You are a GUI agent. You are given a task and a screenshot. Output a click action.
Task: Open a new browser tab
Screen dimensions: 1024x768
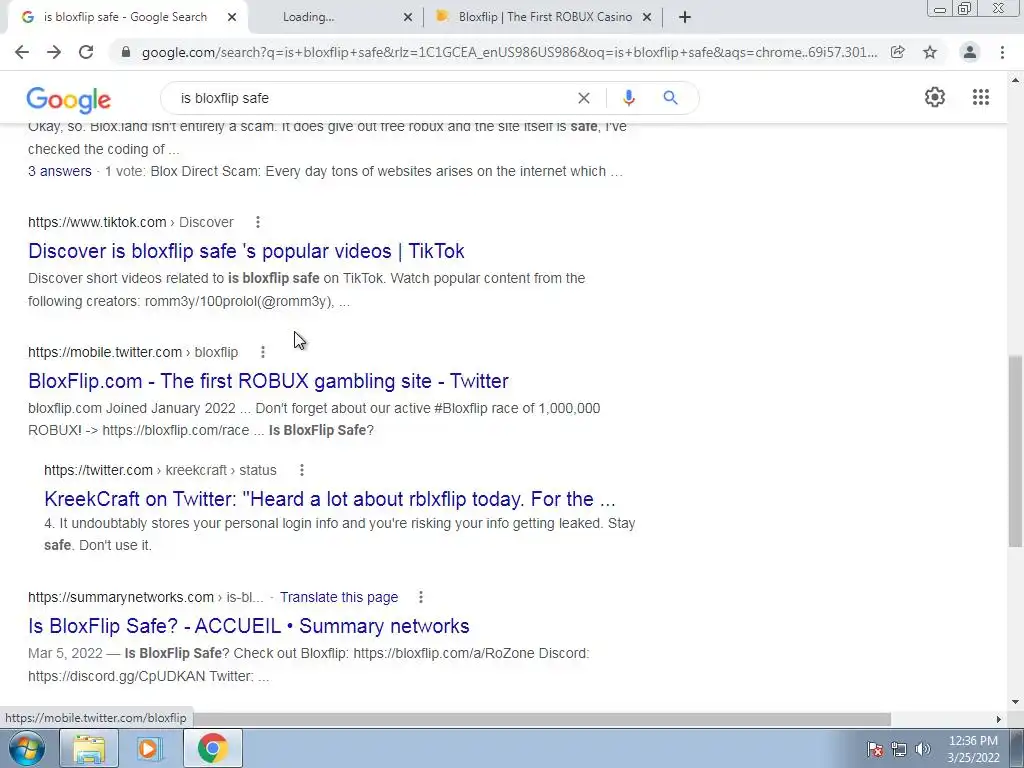(x=684, y=18)
